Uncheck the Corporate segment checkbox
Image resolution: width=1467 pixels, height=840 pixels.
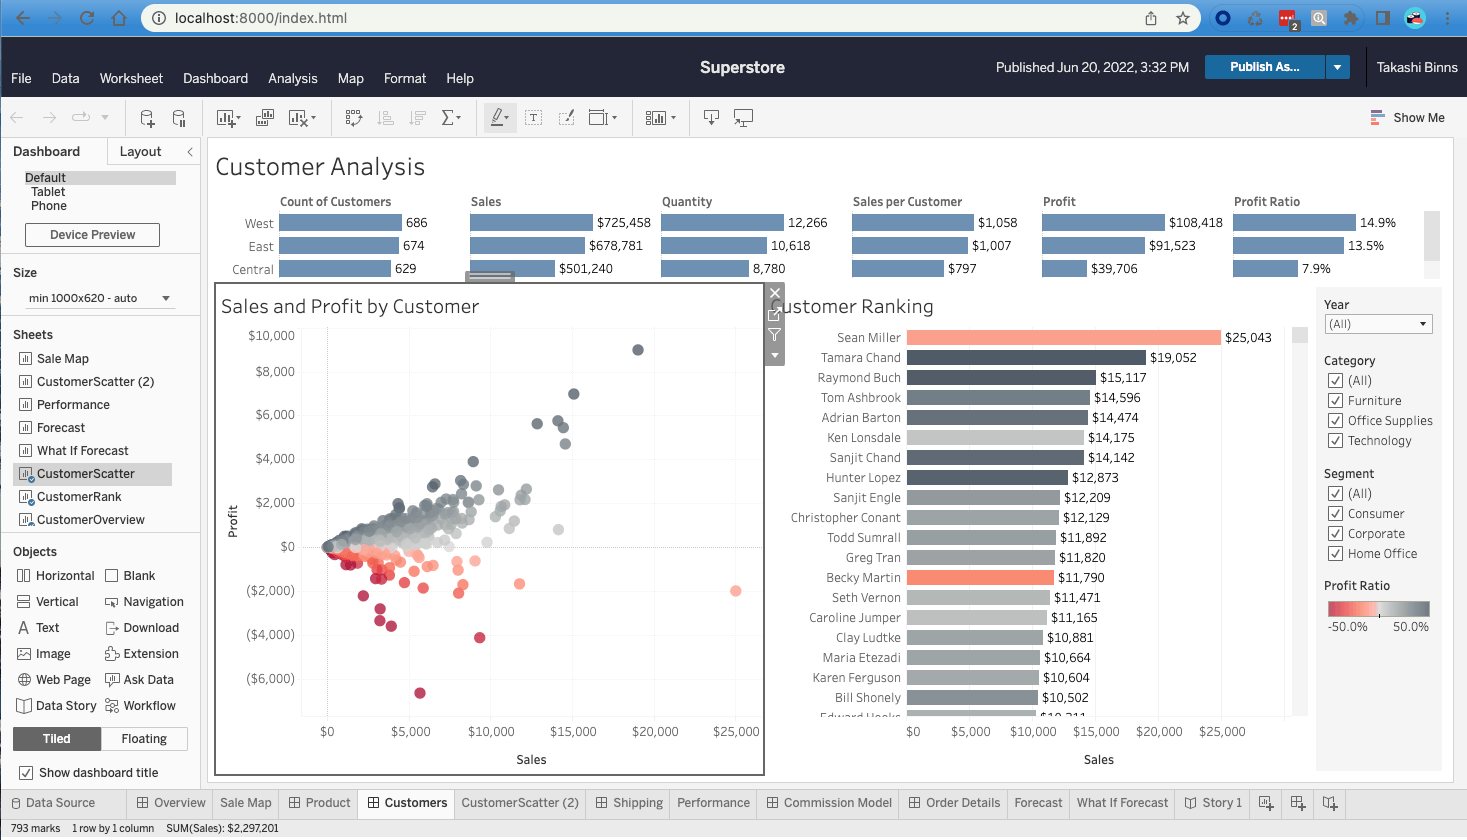tap(1335, 534)
